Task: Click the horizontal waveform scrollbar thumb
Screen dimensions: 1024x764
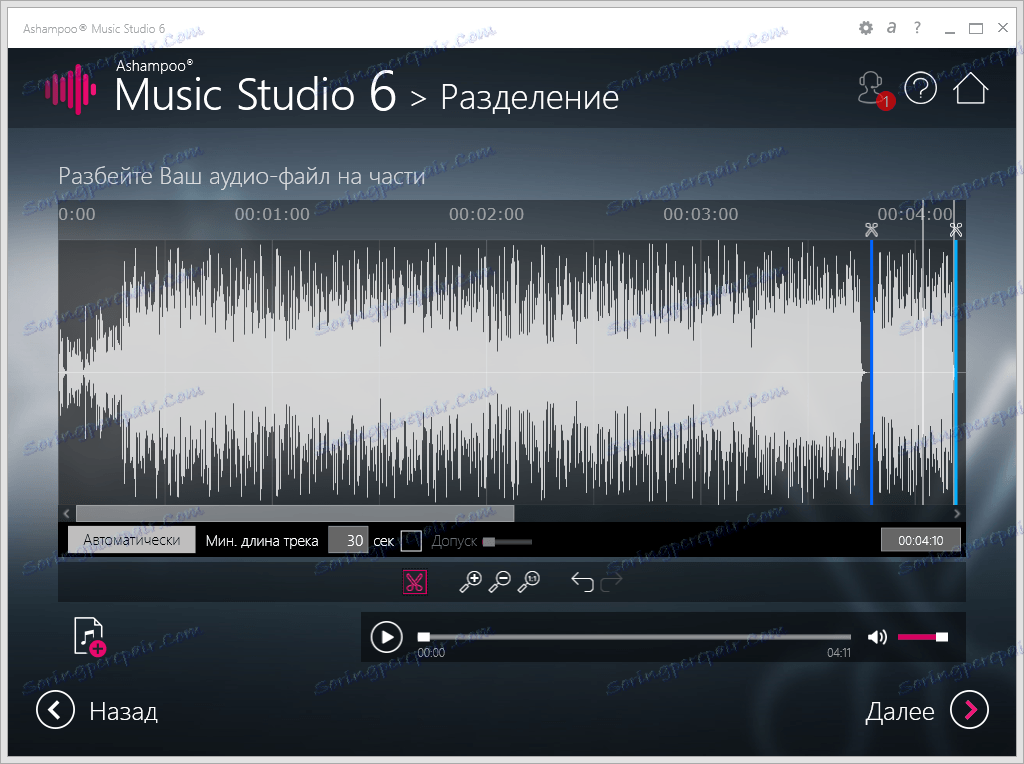Action: (x=295, y=513)
